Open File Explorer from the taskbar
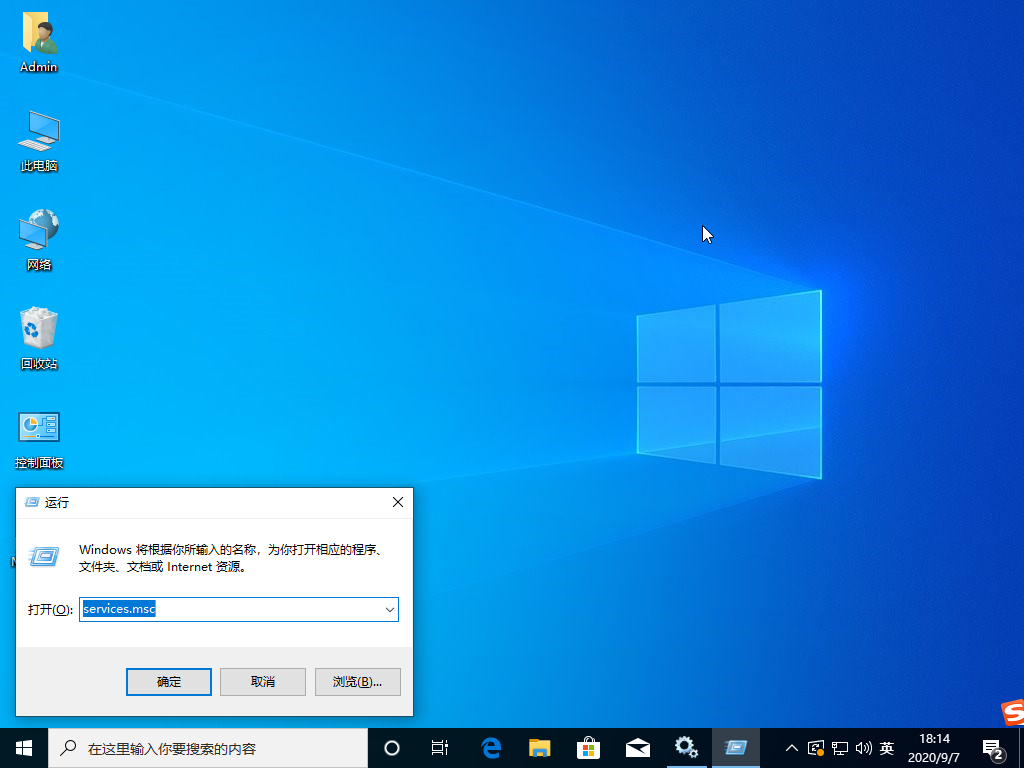This screenshot has width=1024, height=768. point(539,747)
